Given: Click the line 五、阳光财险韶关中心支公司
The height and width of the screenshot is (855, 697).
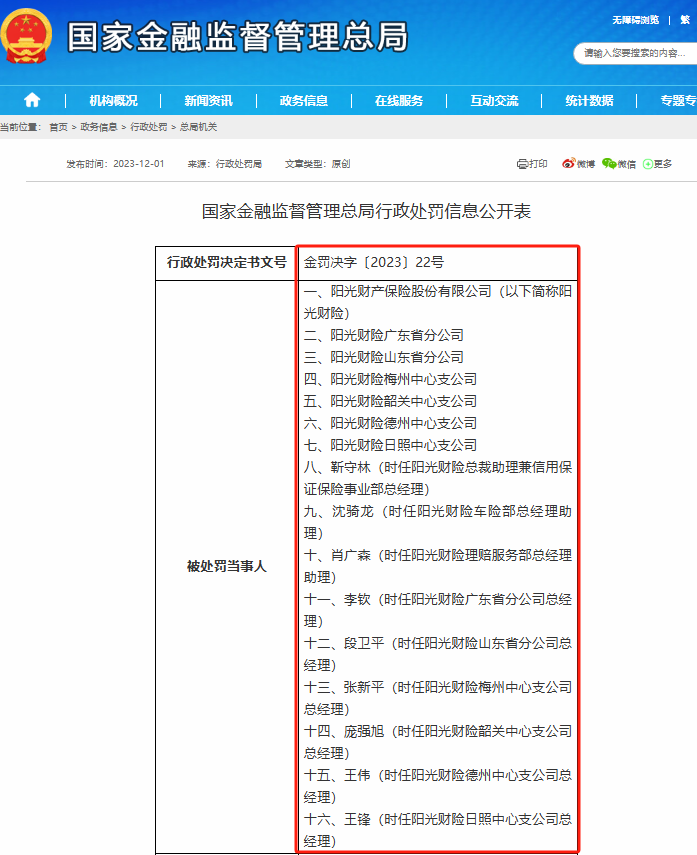Looking at the screenshot, I should pyautogui.click(x=390, y=401).
